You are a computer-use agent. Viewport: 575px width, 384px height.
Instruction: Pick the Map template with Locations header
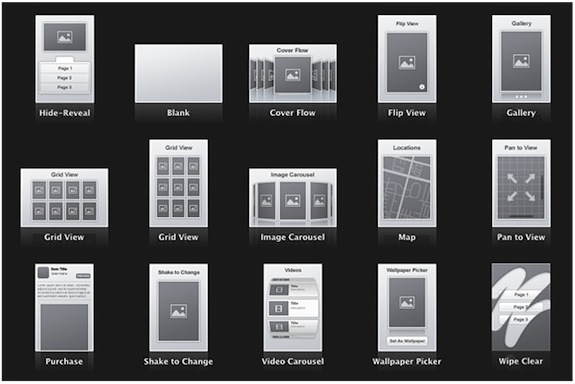[407, 183]
